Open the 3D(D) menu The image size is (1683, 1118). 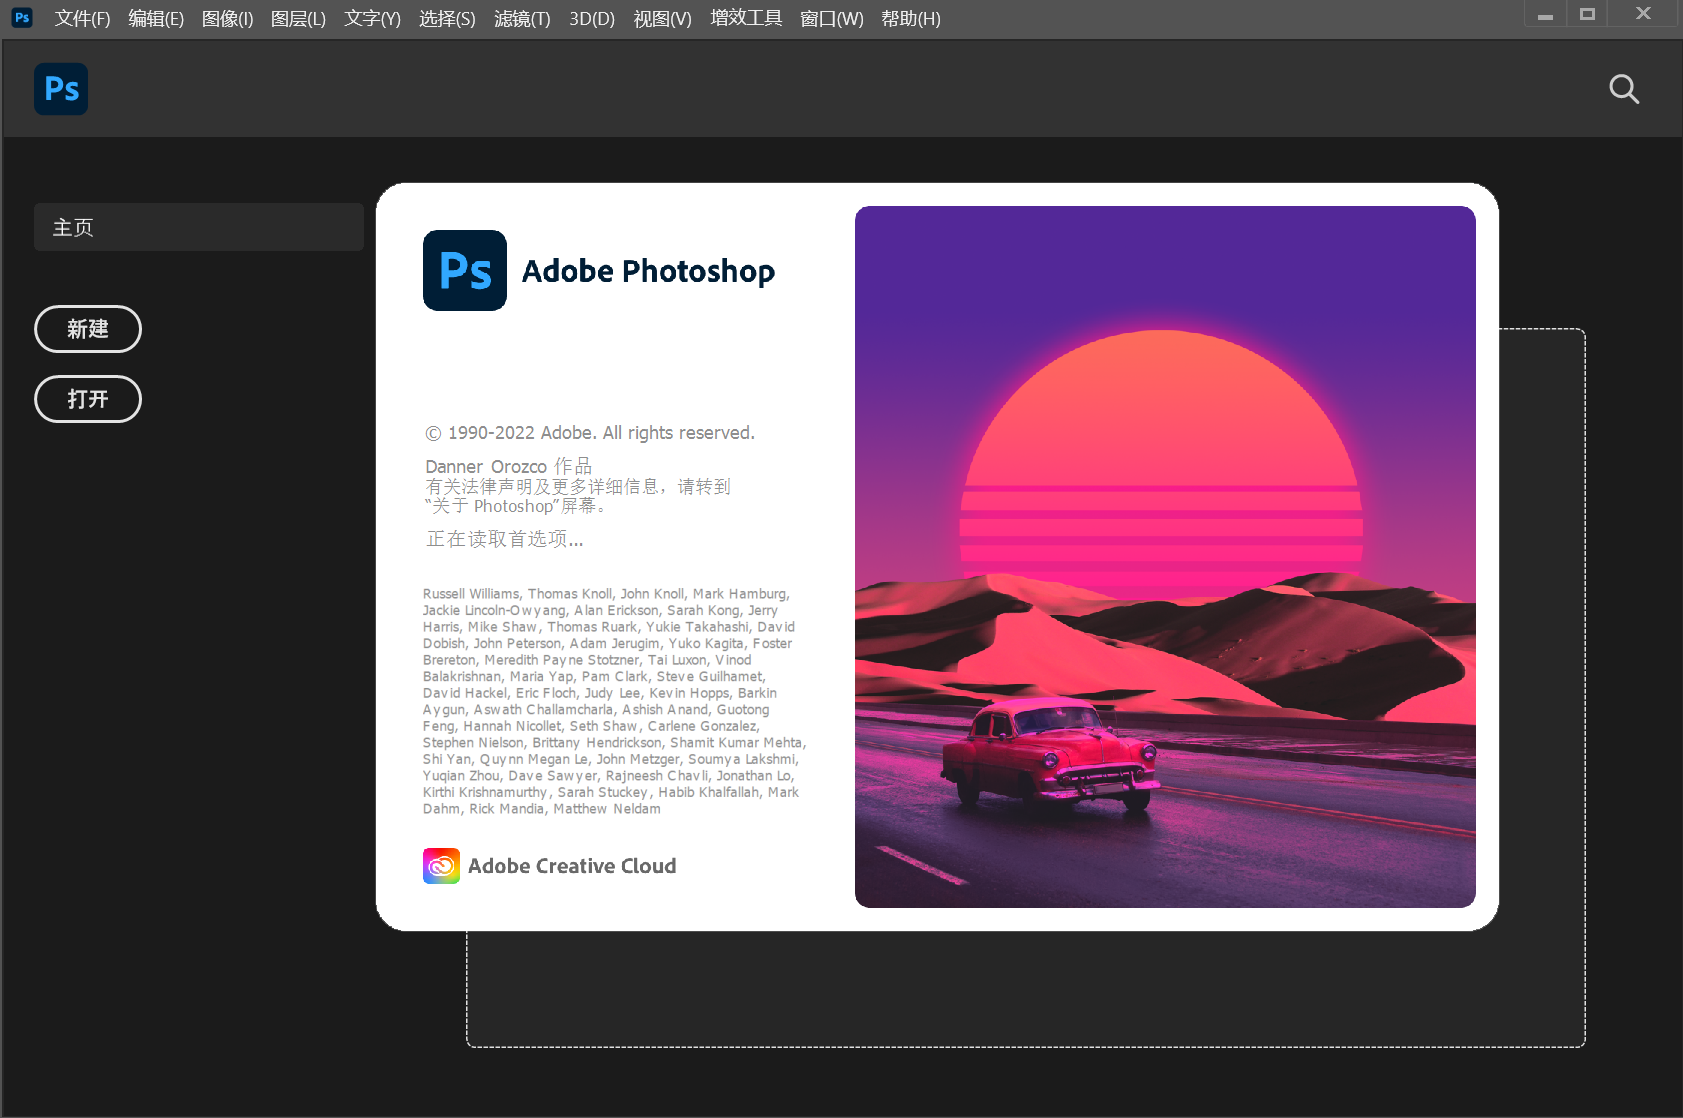591,18
